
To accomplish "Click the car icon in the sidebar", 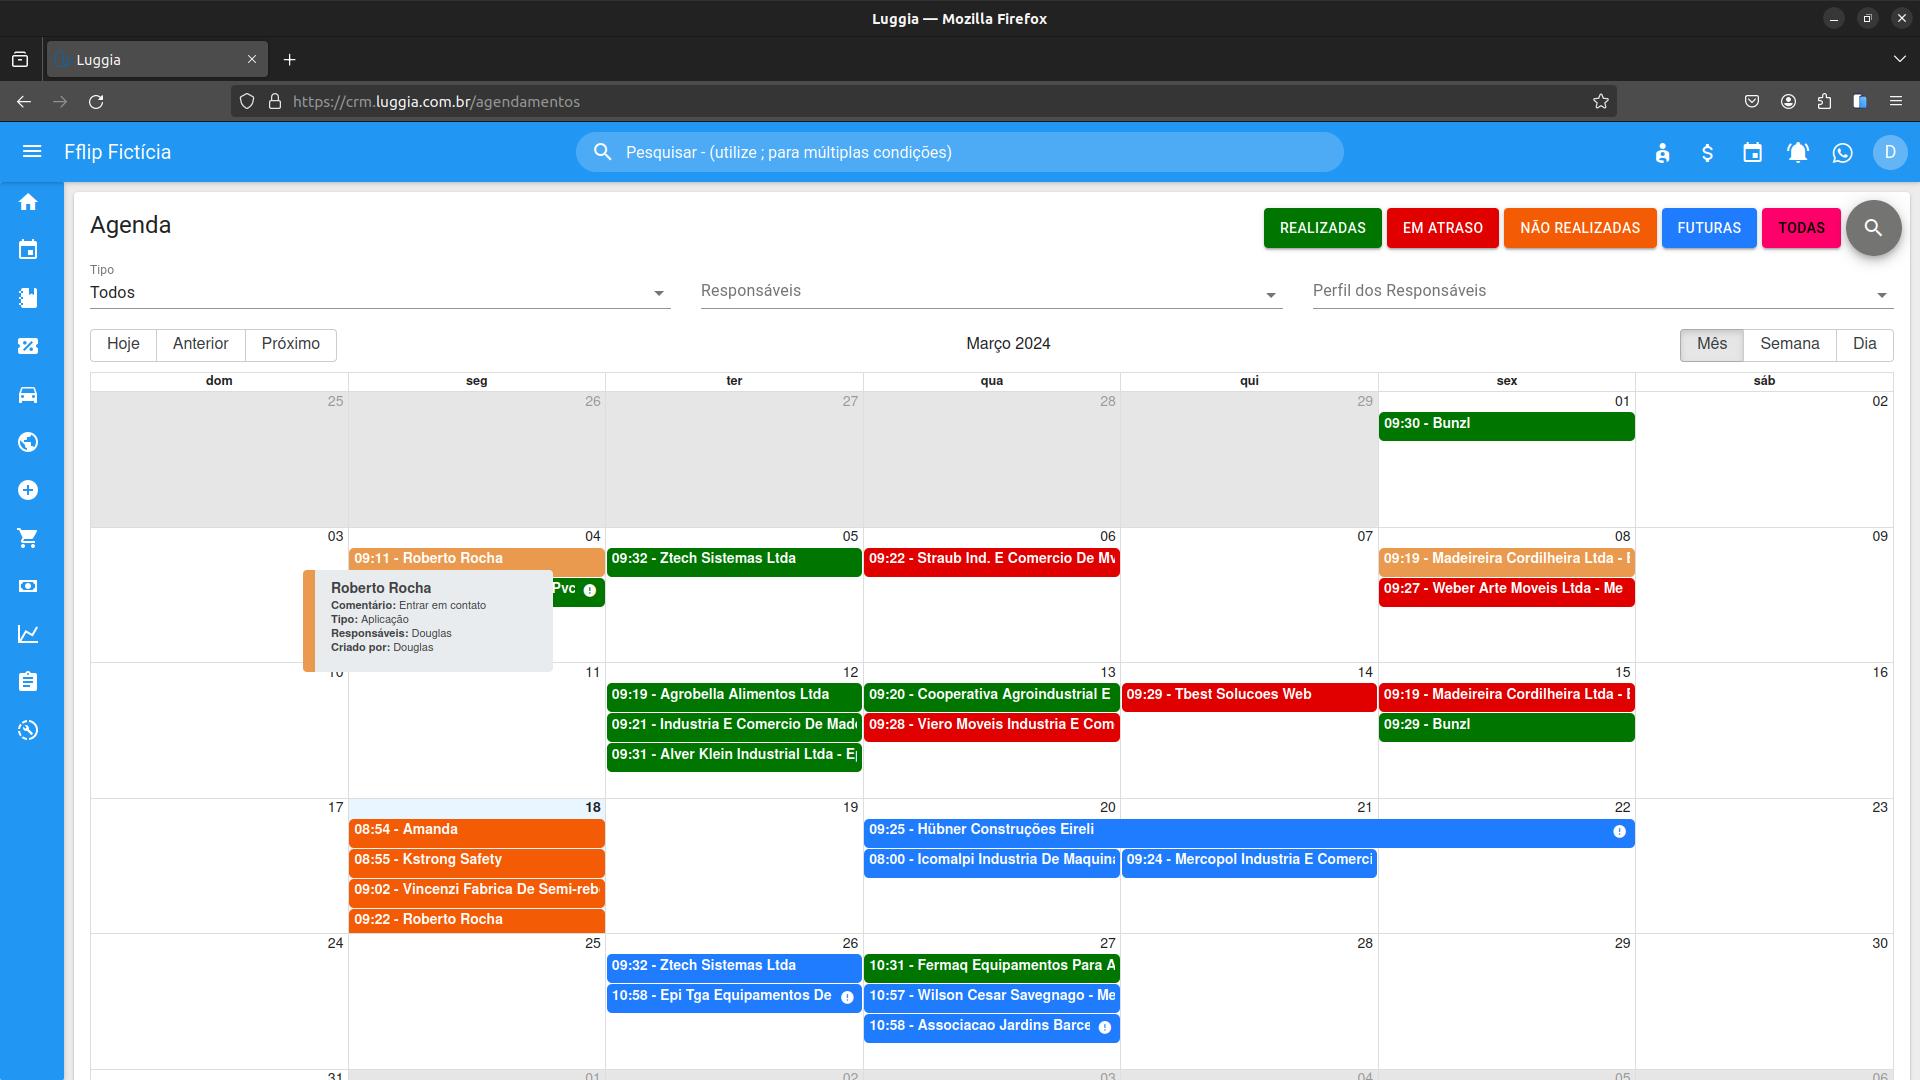I will point(28,395).
